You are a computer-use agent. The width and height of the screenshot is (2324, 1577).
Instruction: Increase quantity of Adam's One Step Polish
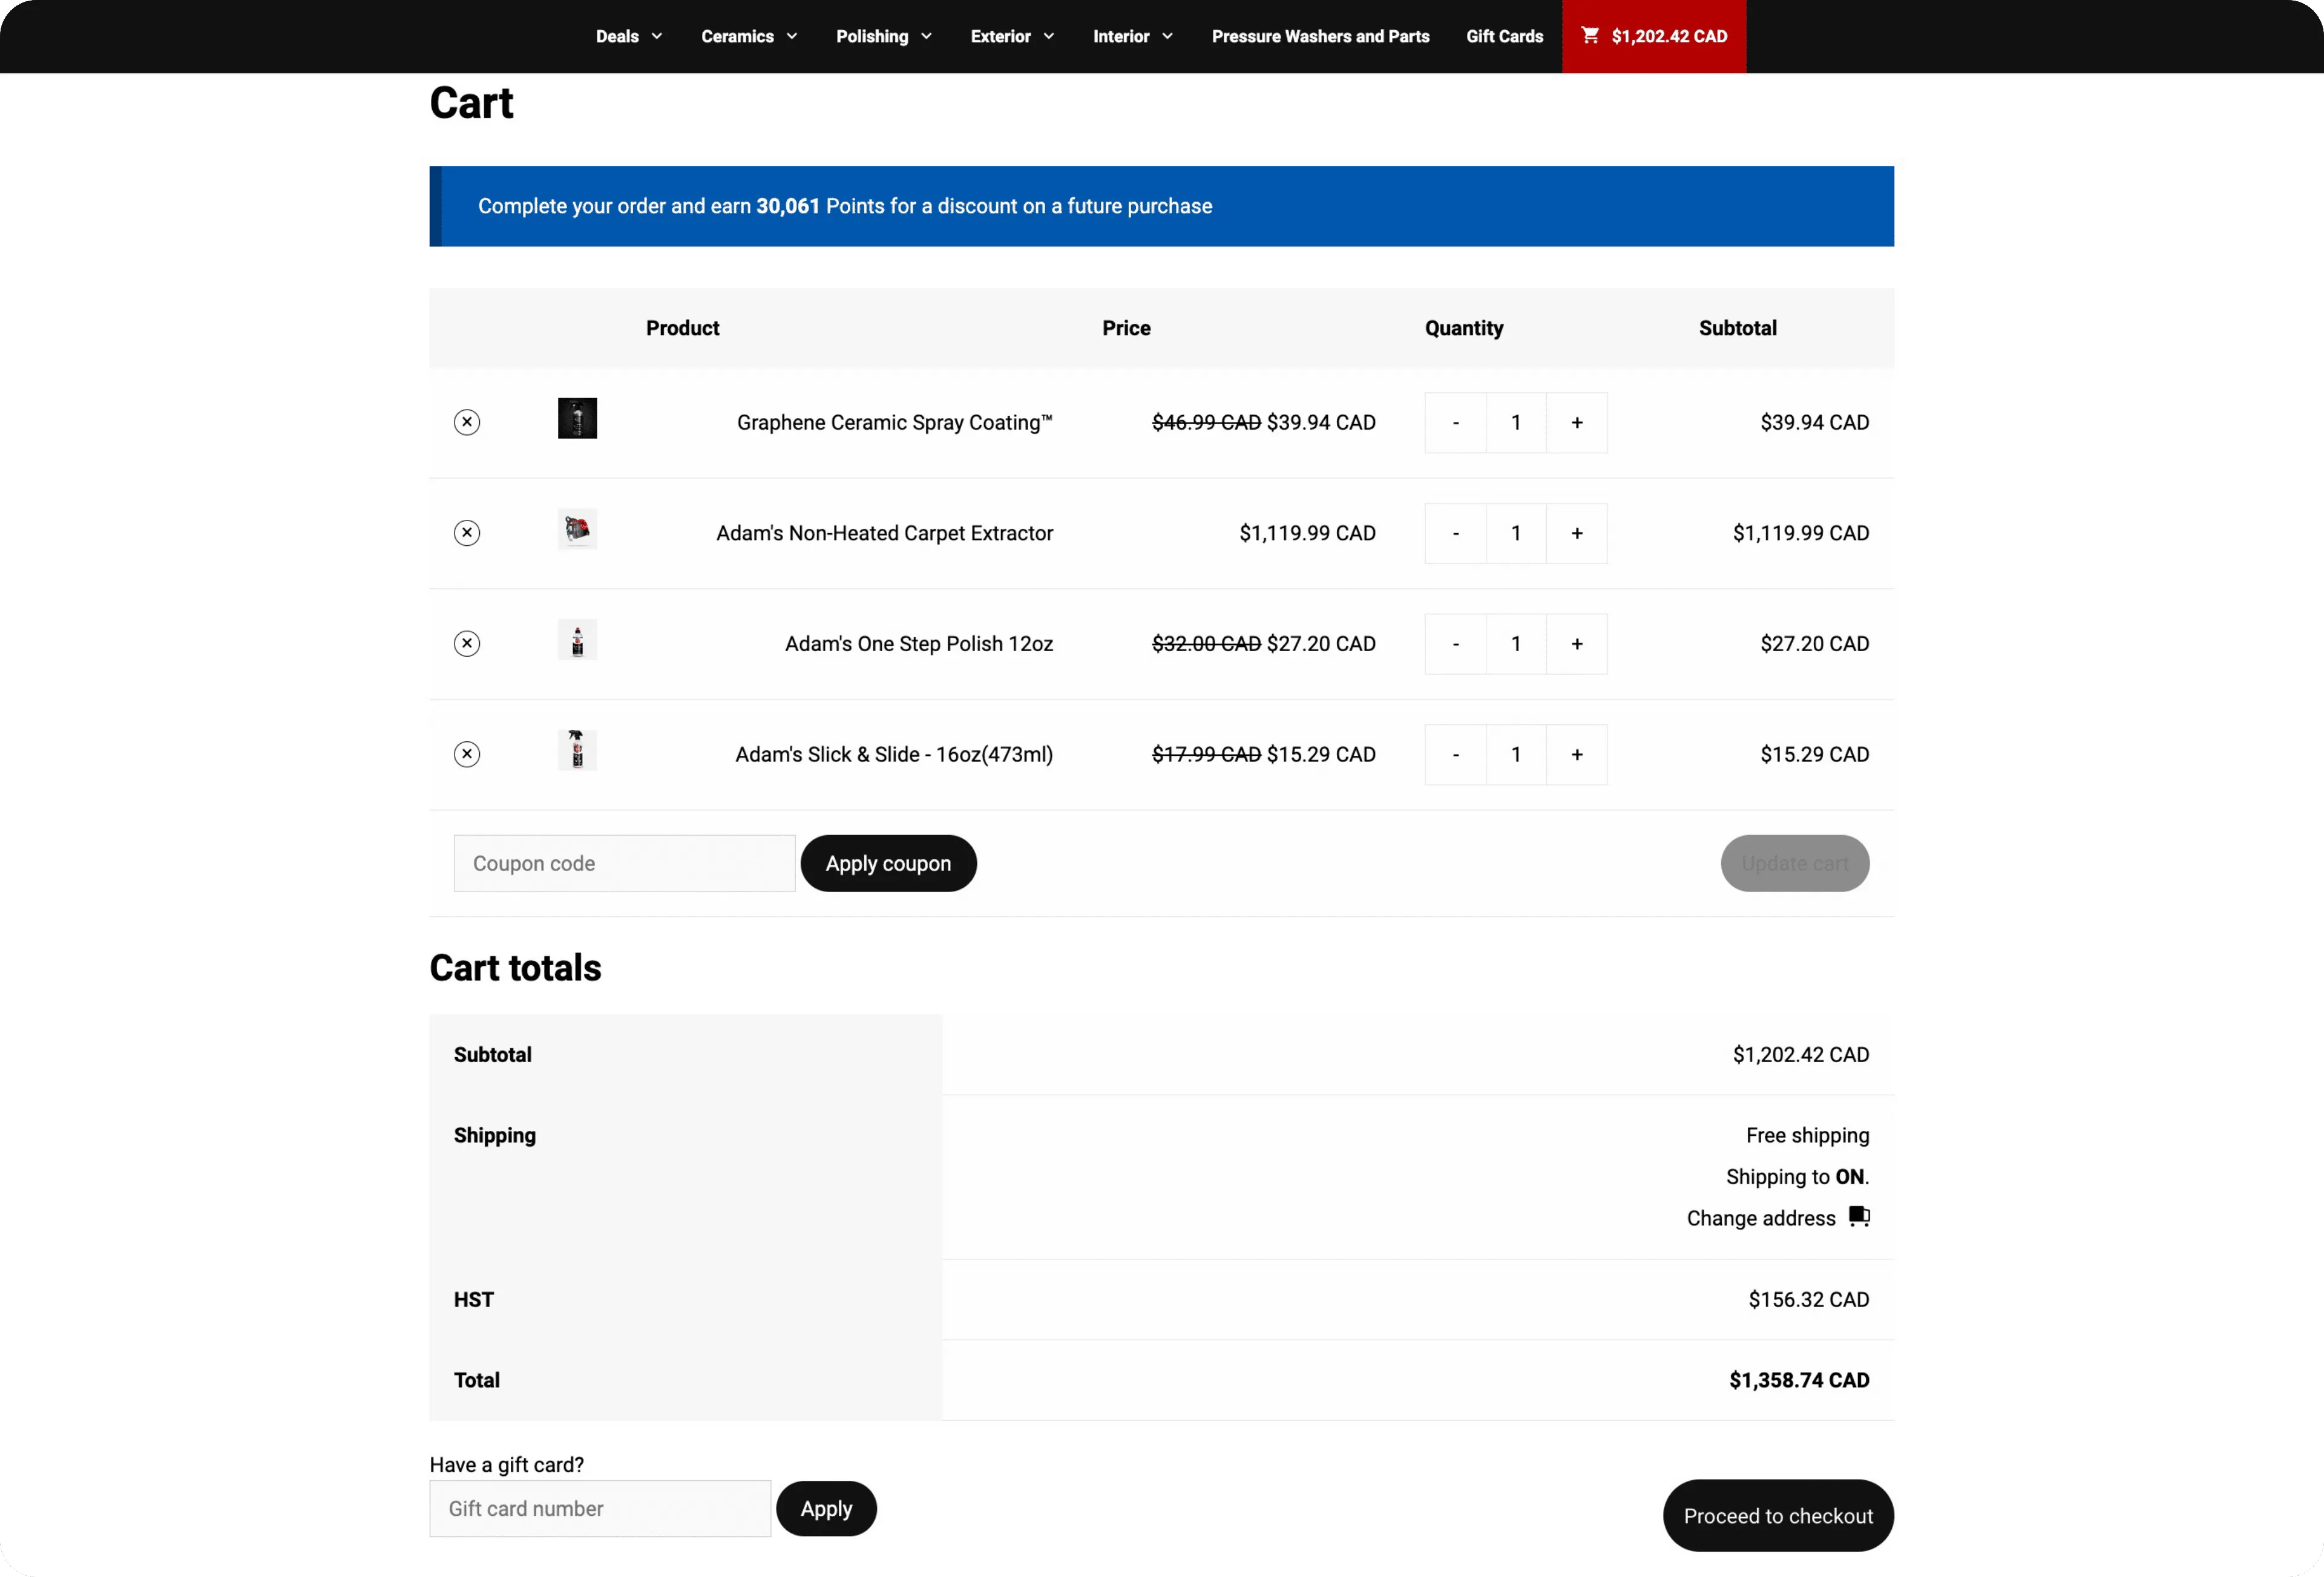coord(1577,643)
